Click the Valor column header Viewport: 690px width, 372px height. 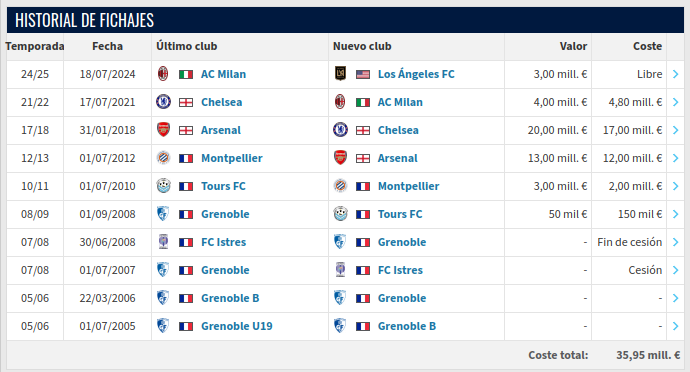[x=573, y=46]
